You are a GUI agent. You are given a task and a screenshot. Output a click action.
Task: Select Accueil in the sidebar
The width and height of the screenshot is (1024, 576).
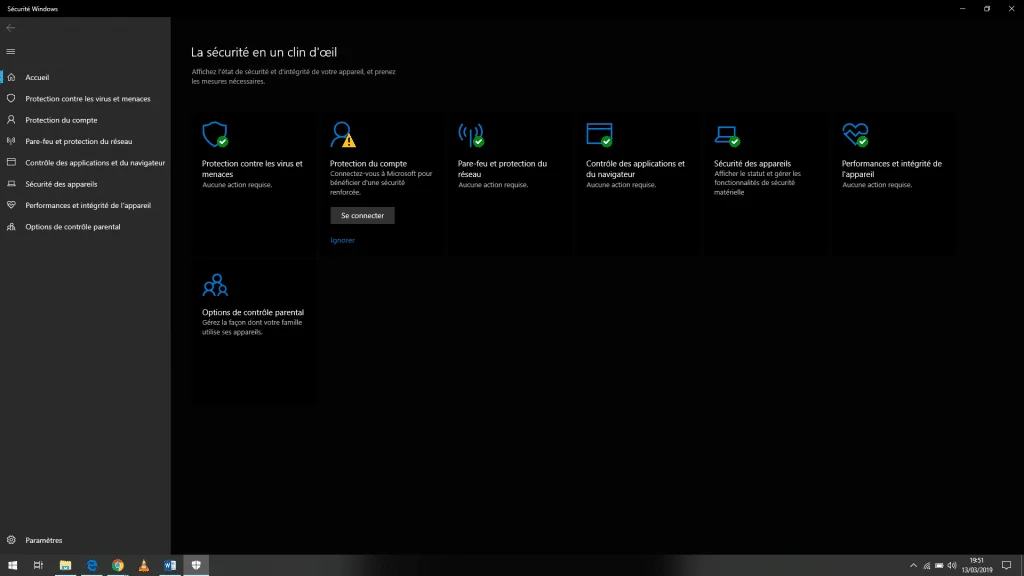coord(37,77)
